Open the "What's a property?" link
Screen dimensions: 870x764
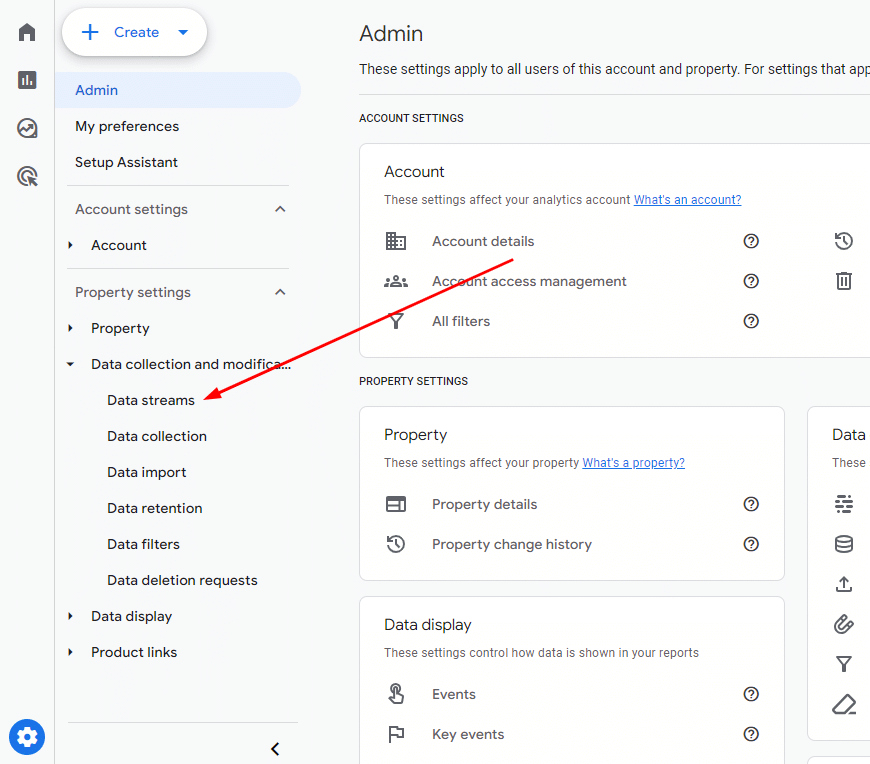(633, 463)
